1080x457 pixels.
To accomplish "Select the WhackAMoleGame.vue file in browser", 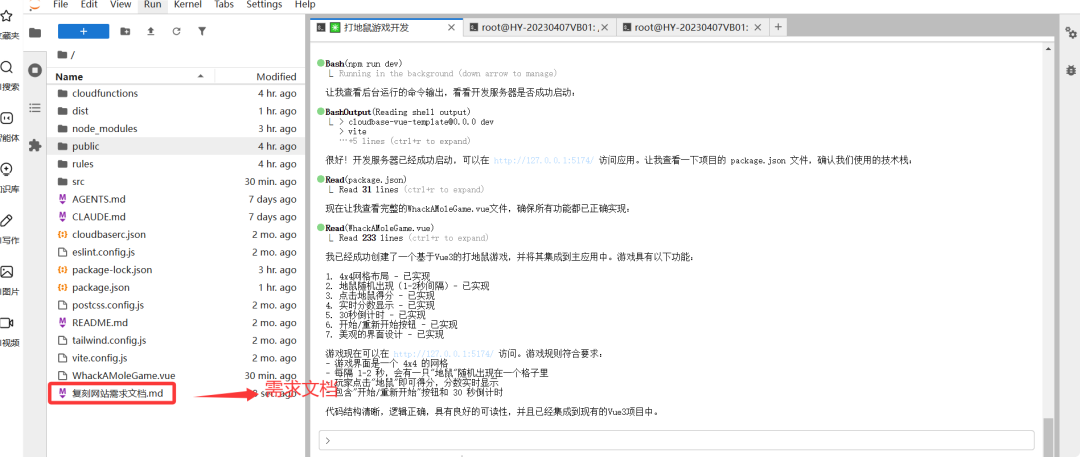I will click(x=176, y=376).
